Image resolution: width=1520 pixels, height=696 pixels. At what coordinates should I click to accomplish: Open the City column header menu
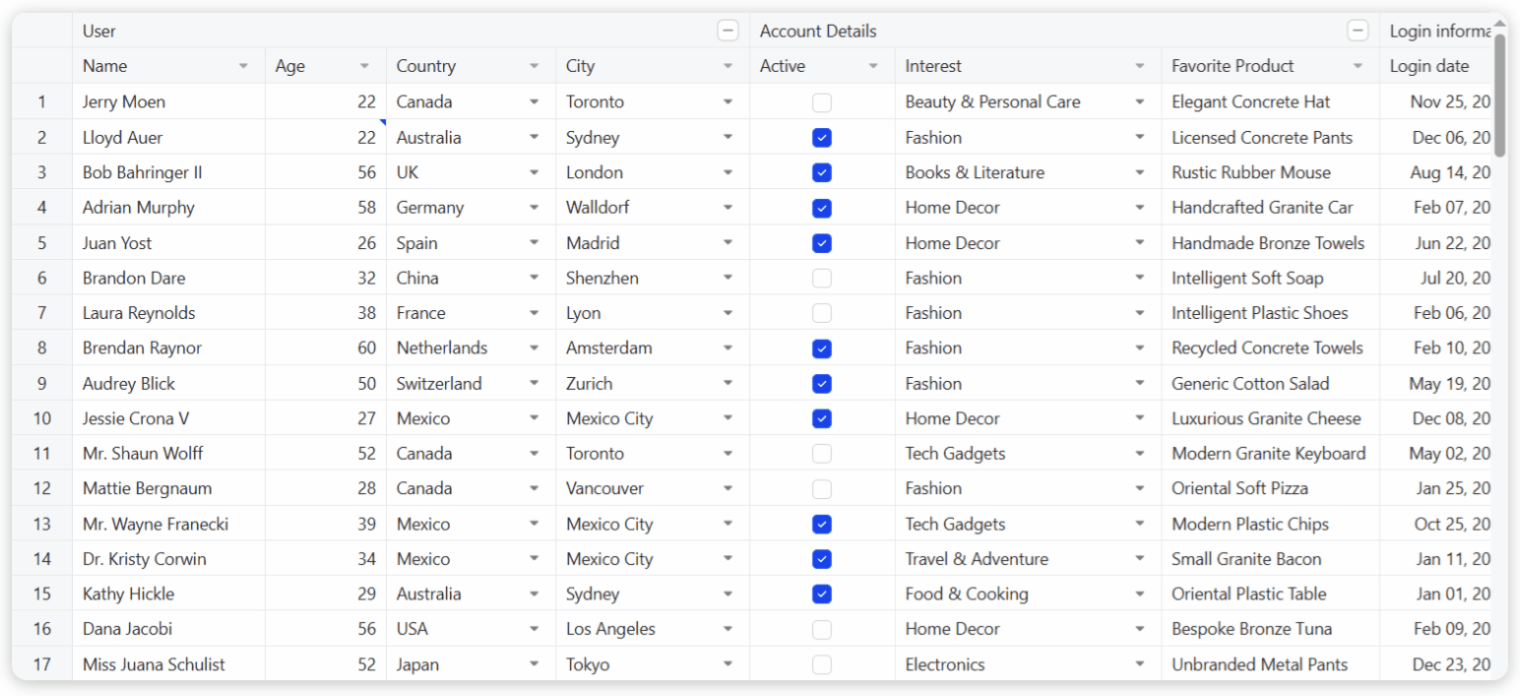[728, 66]
